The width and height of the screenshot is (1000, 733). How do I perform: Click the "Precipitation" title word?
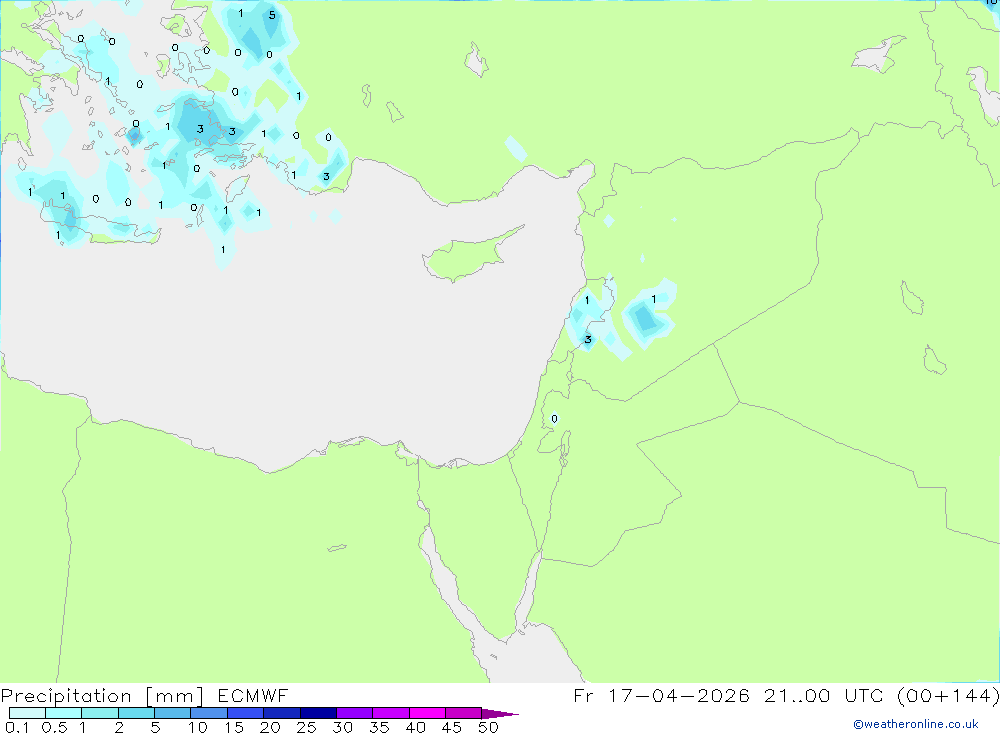(x=66, y=696)
